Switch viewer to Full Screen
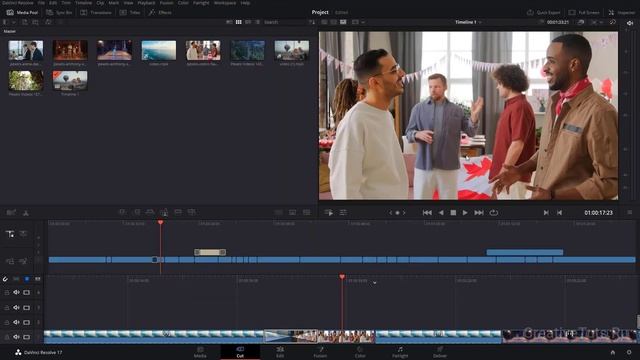 tap(584, 13)
